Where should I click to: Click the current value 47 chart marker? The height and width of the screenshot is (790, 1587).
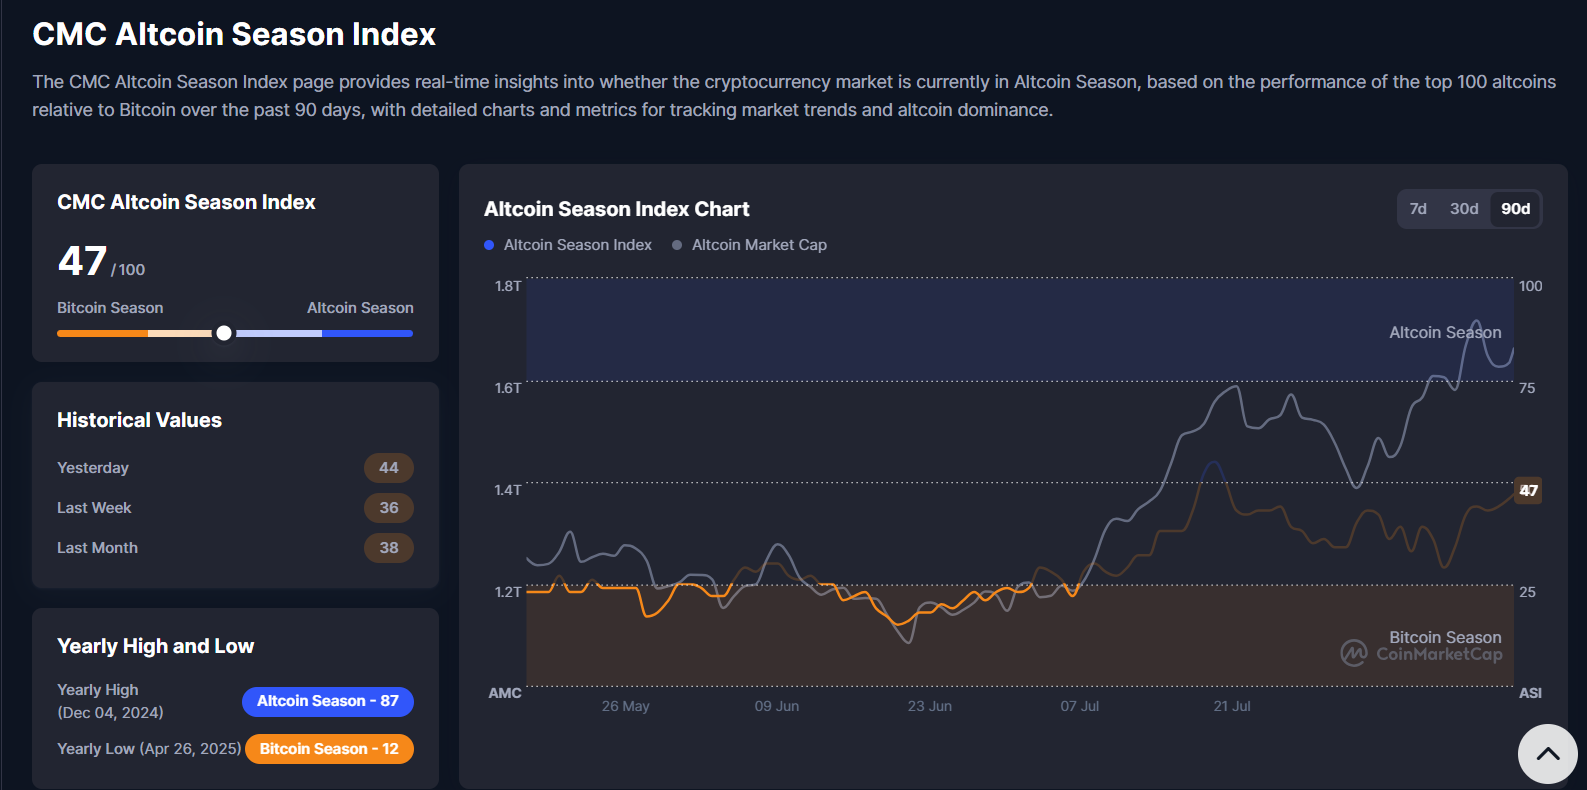point(1528,490)
